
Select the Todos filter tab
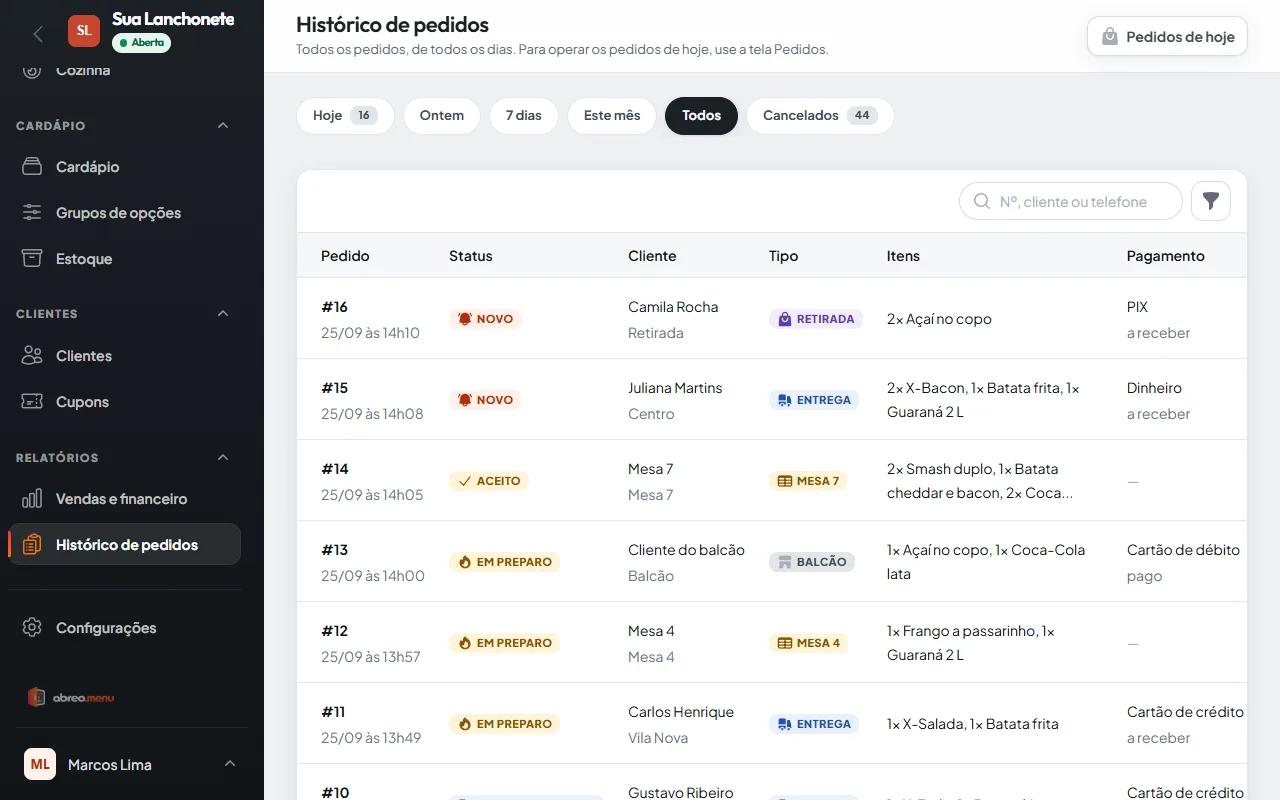coord(701,116)
